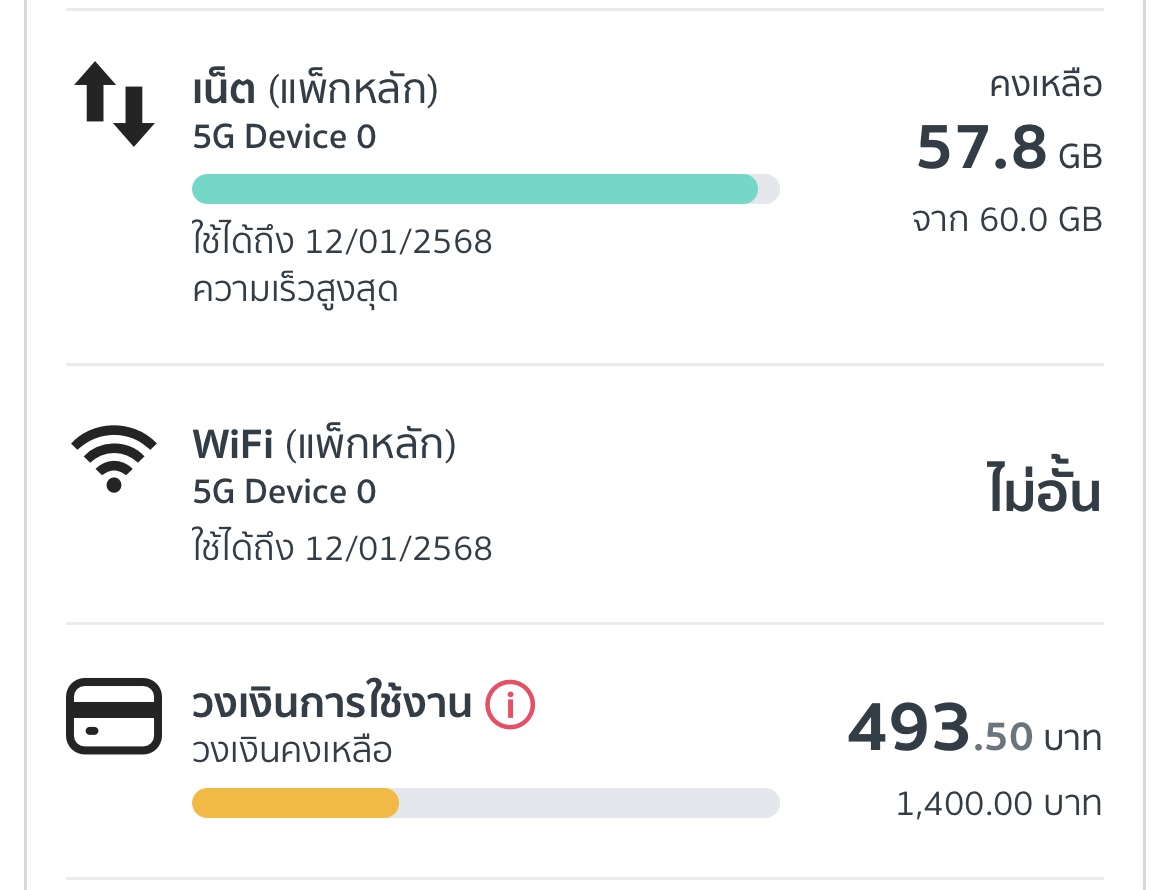
Task: Tap the WiFi package expiry date text
Action: click(342, 548)
